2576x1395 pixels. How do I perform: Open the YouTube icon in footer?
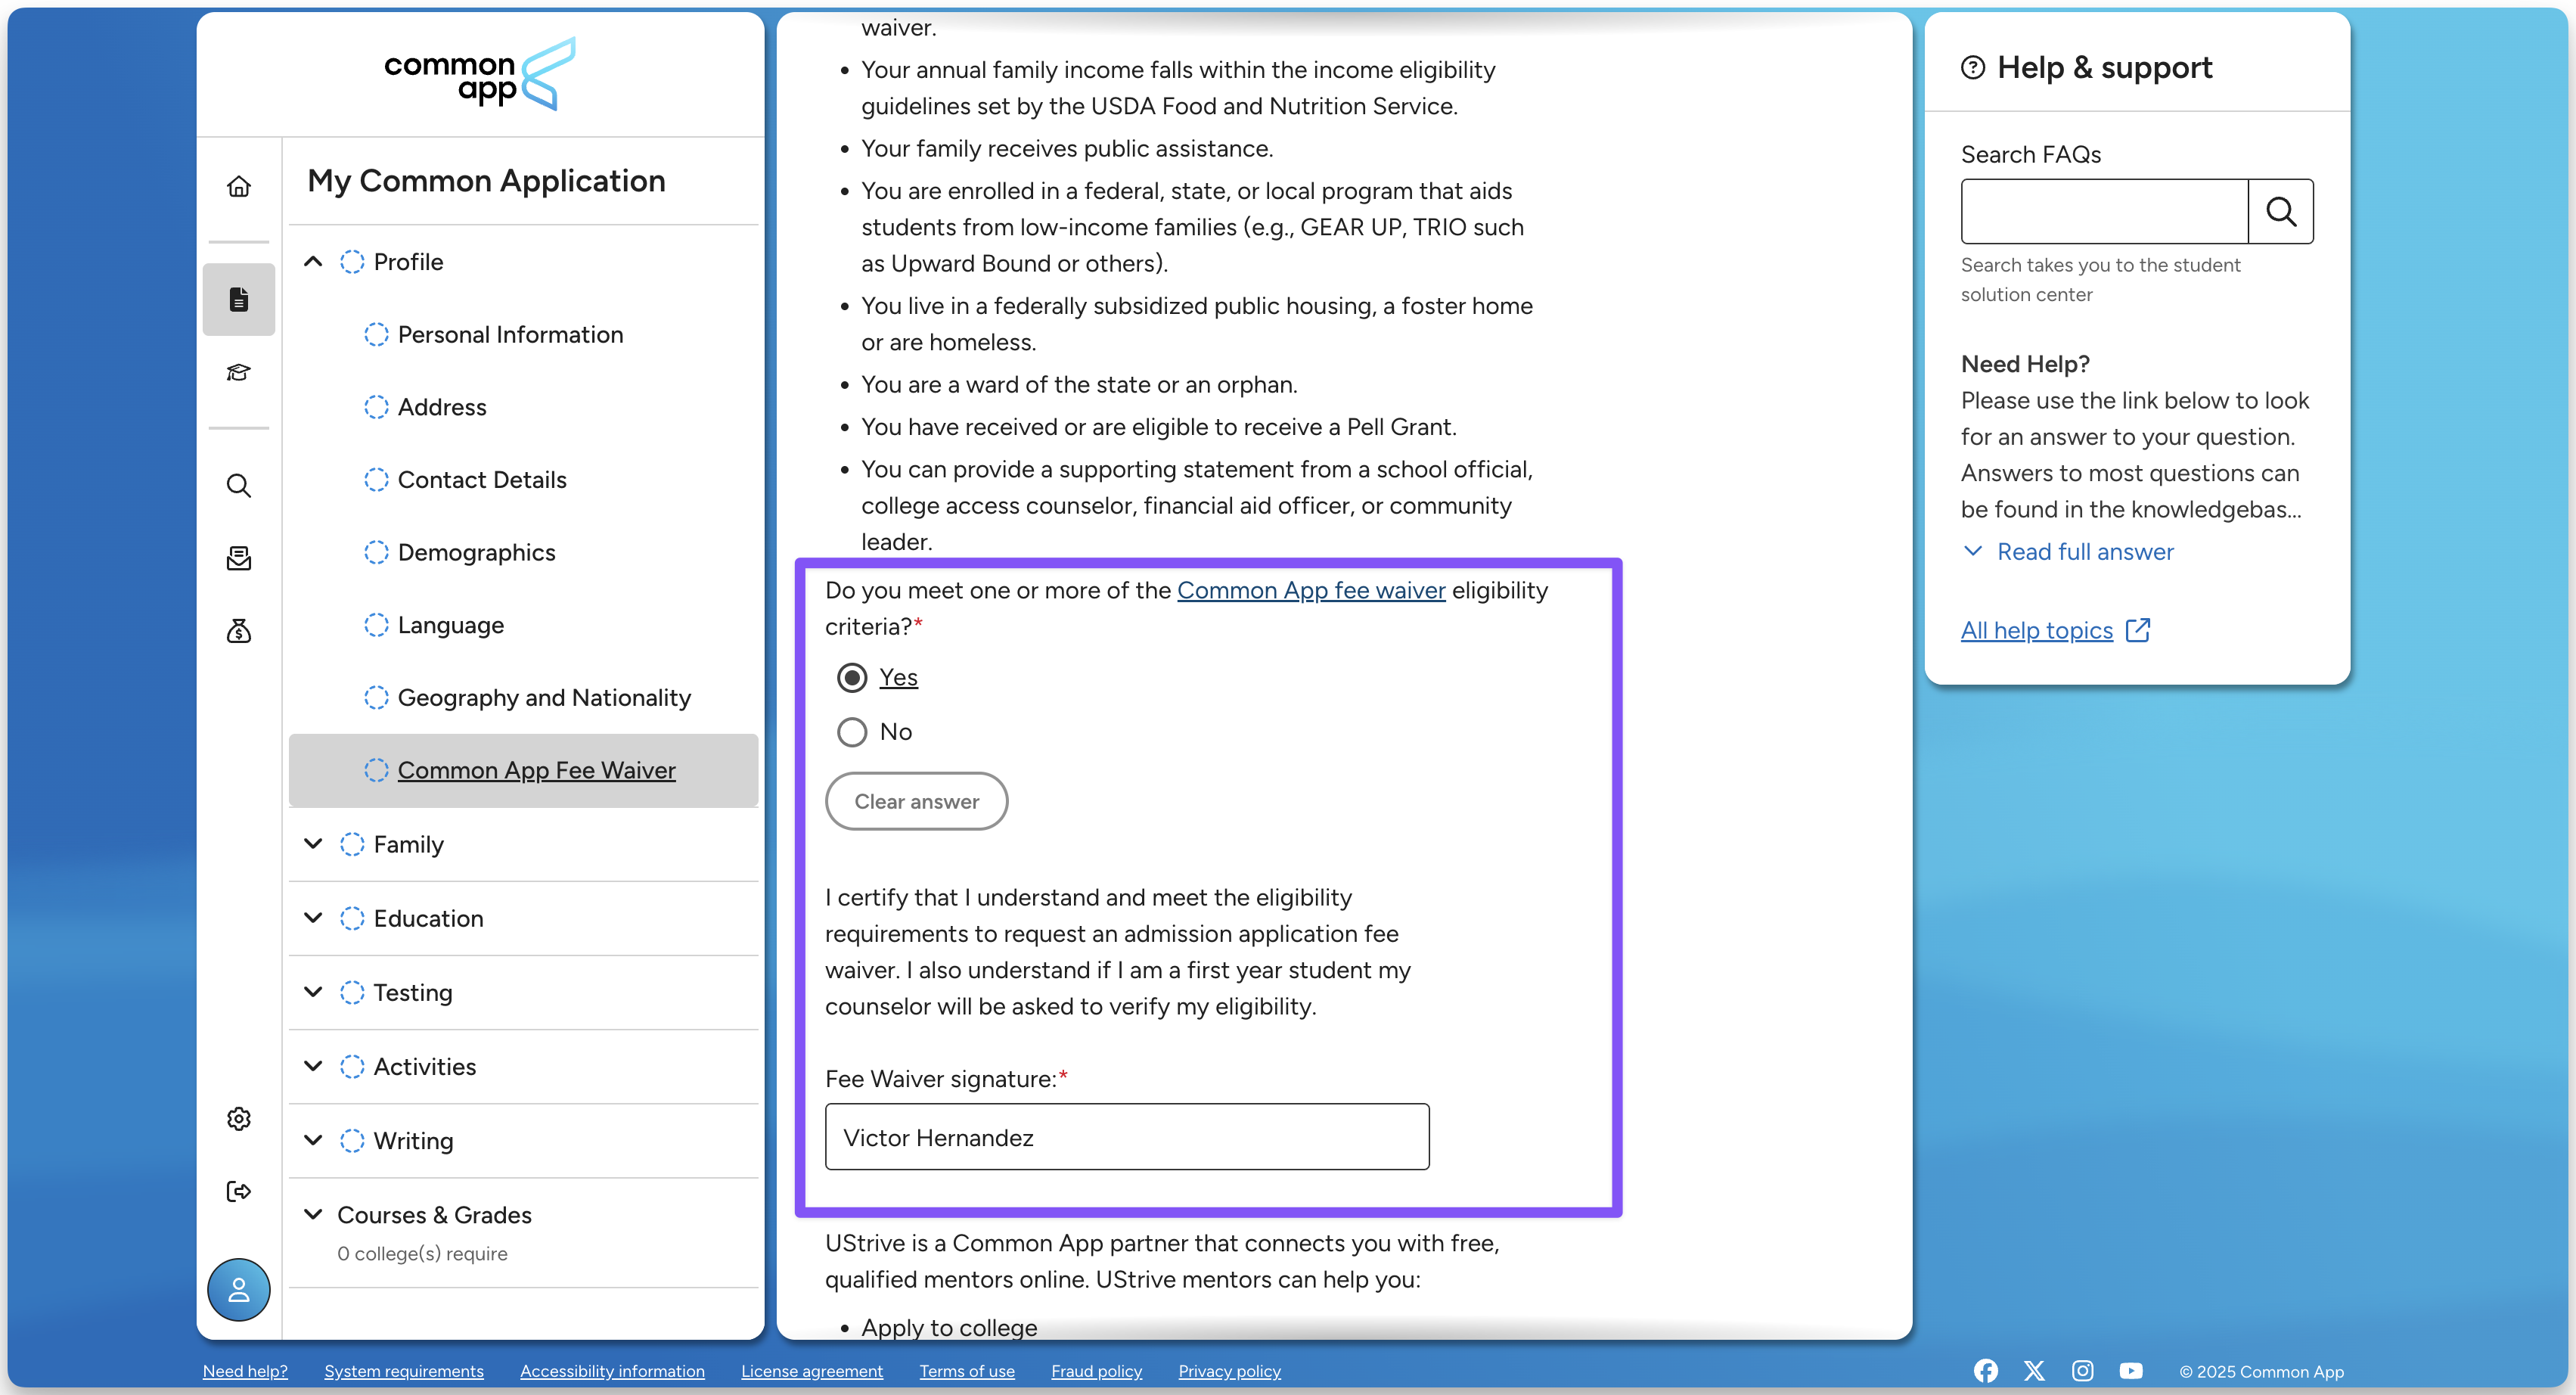2131,1371
